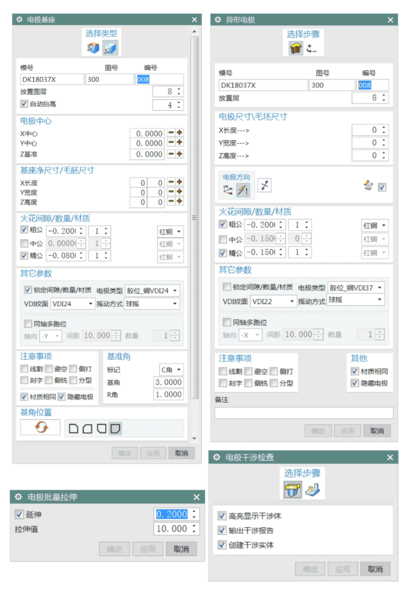Viewport: 415px width, 600px height.
Task: Choose the fourth corner shape icon in 基角位置
Action: [115, 428]
